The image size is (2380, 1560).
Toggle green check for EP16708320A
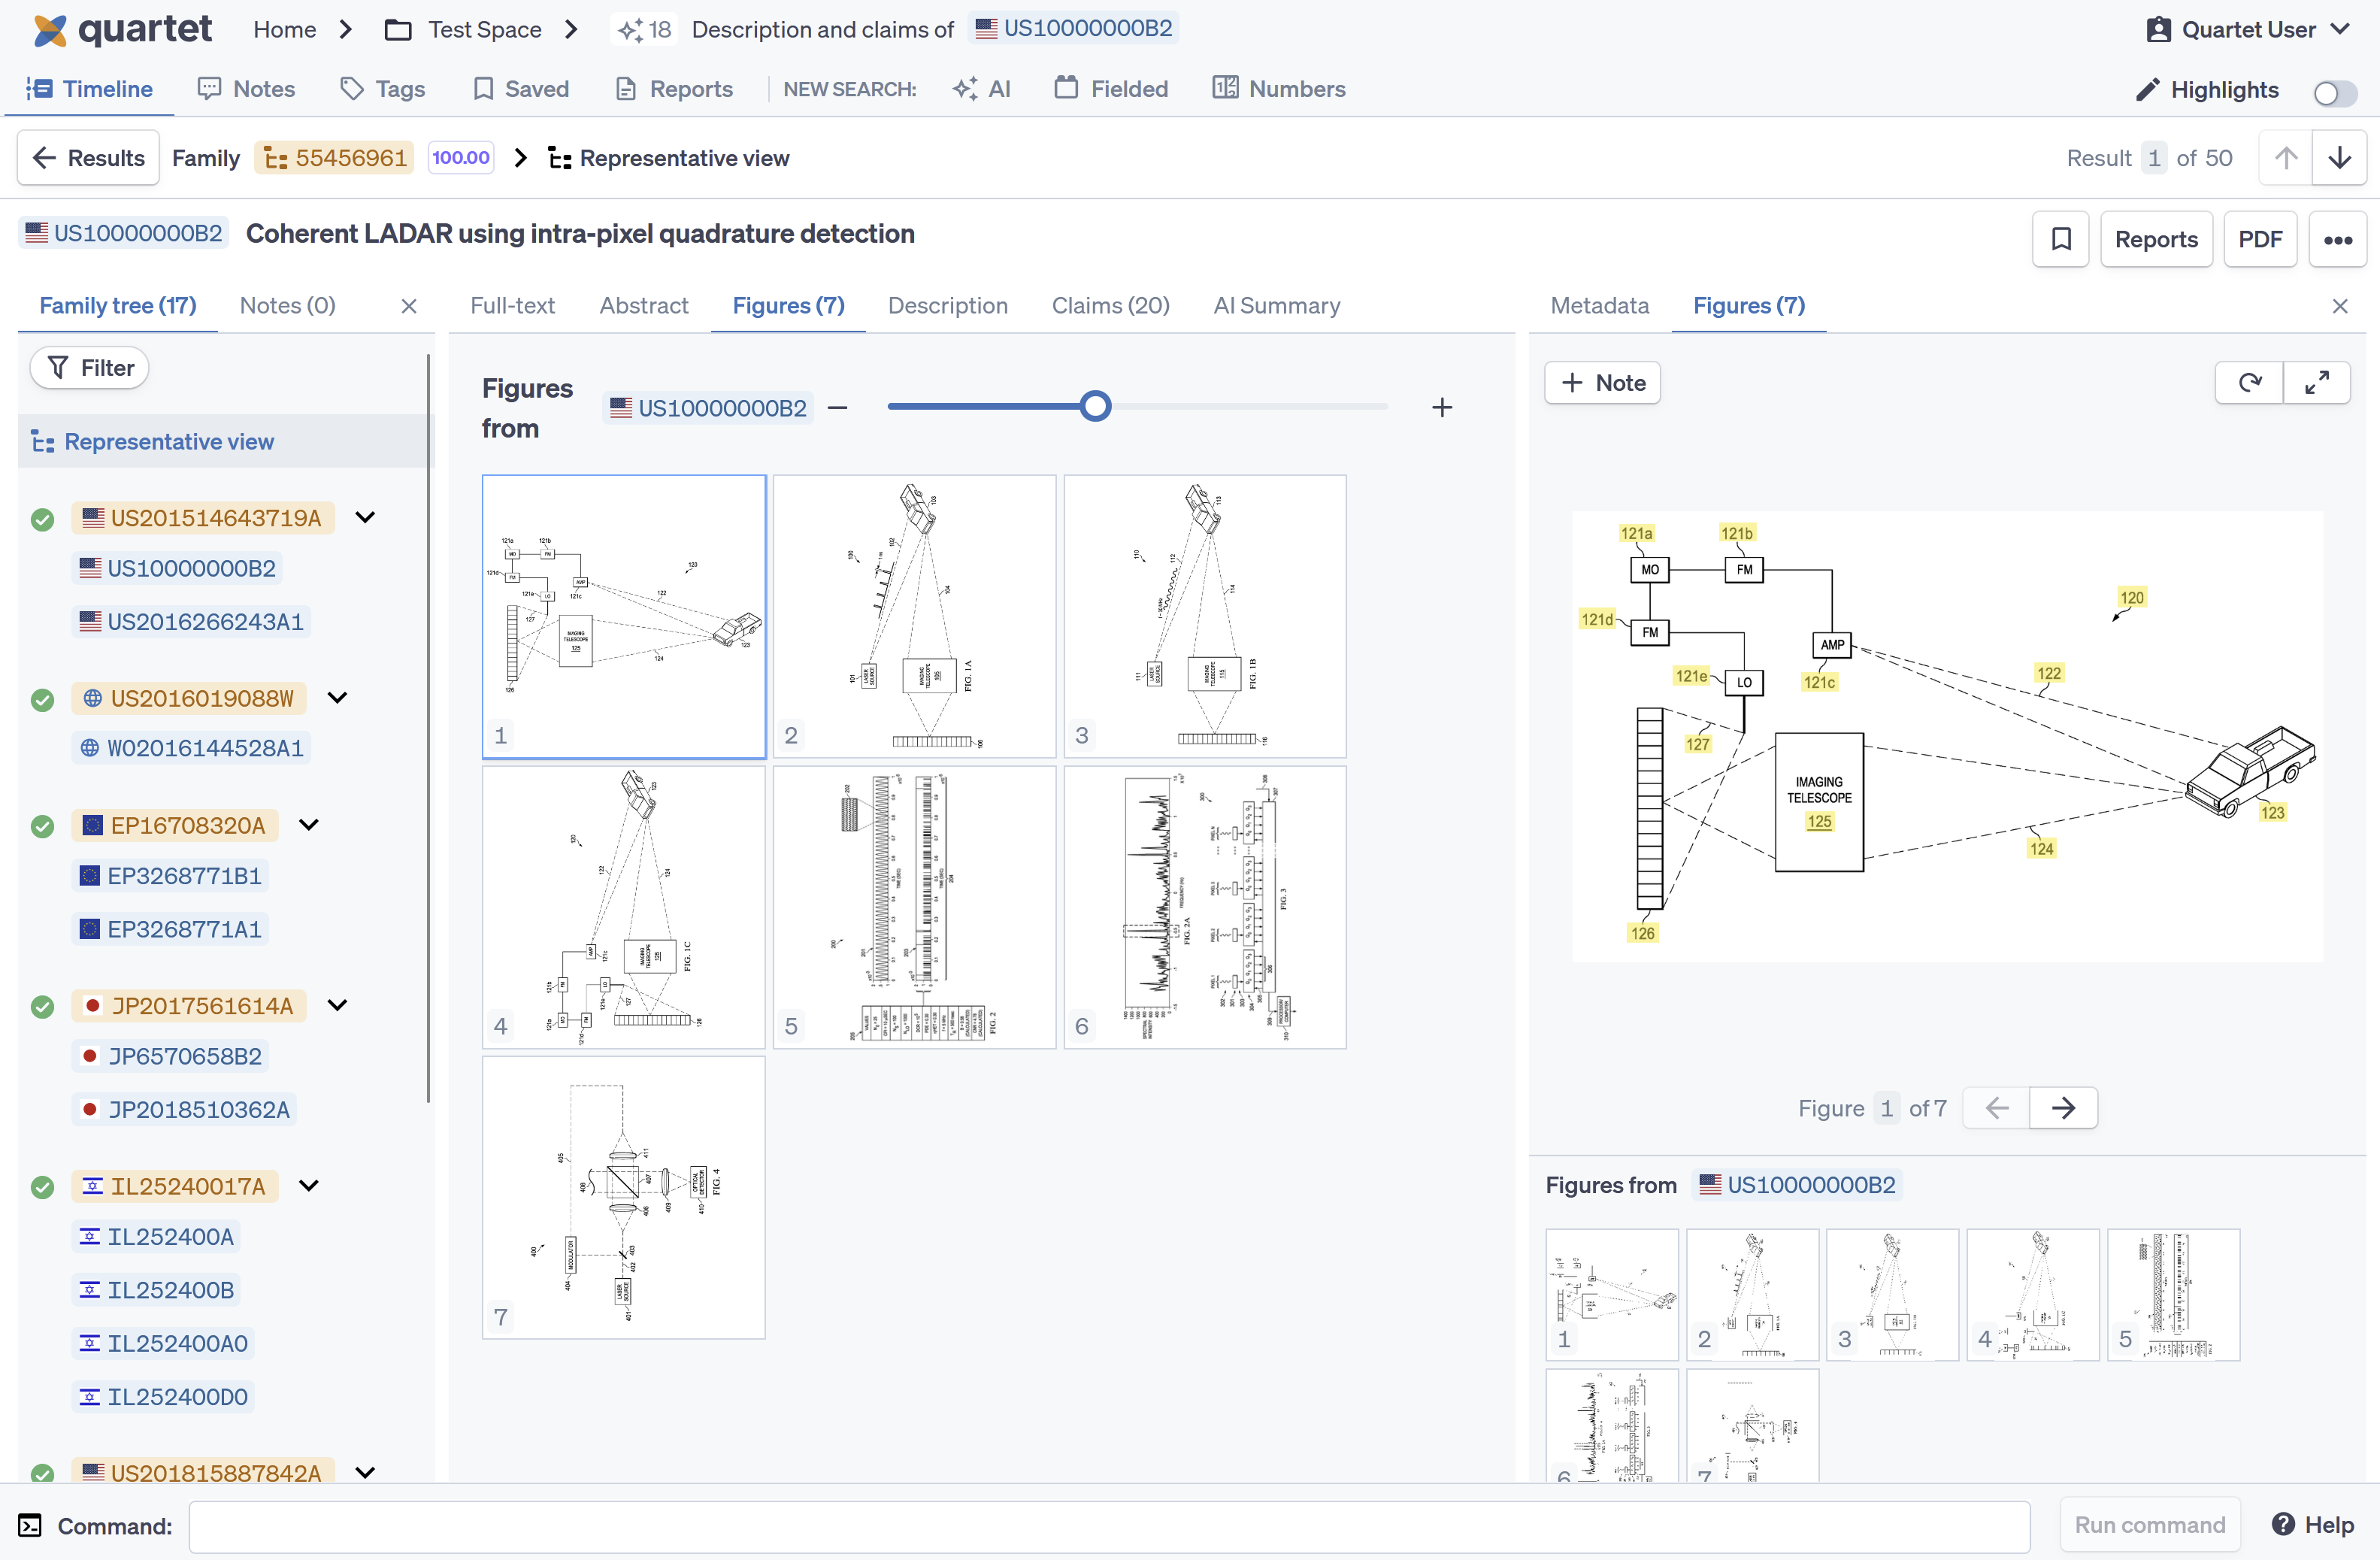tap(42, 826)
